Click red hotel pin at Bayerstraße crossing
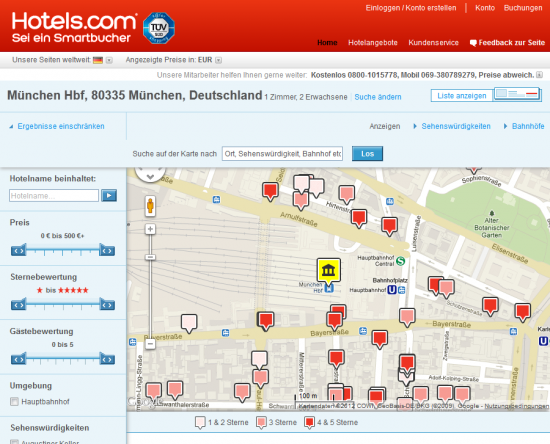The height and width of the screenshot is (444, 550). (x=266, y=321)
